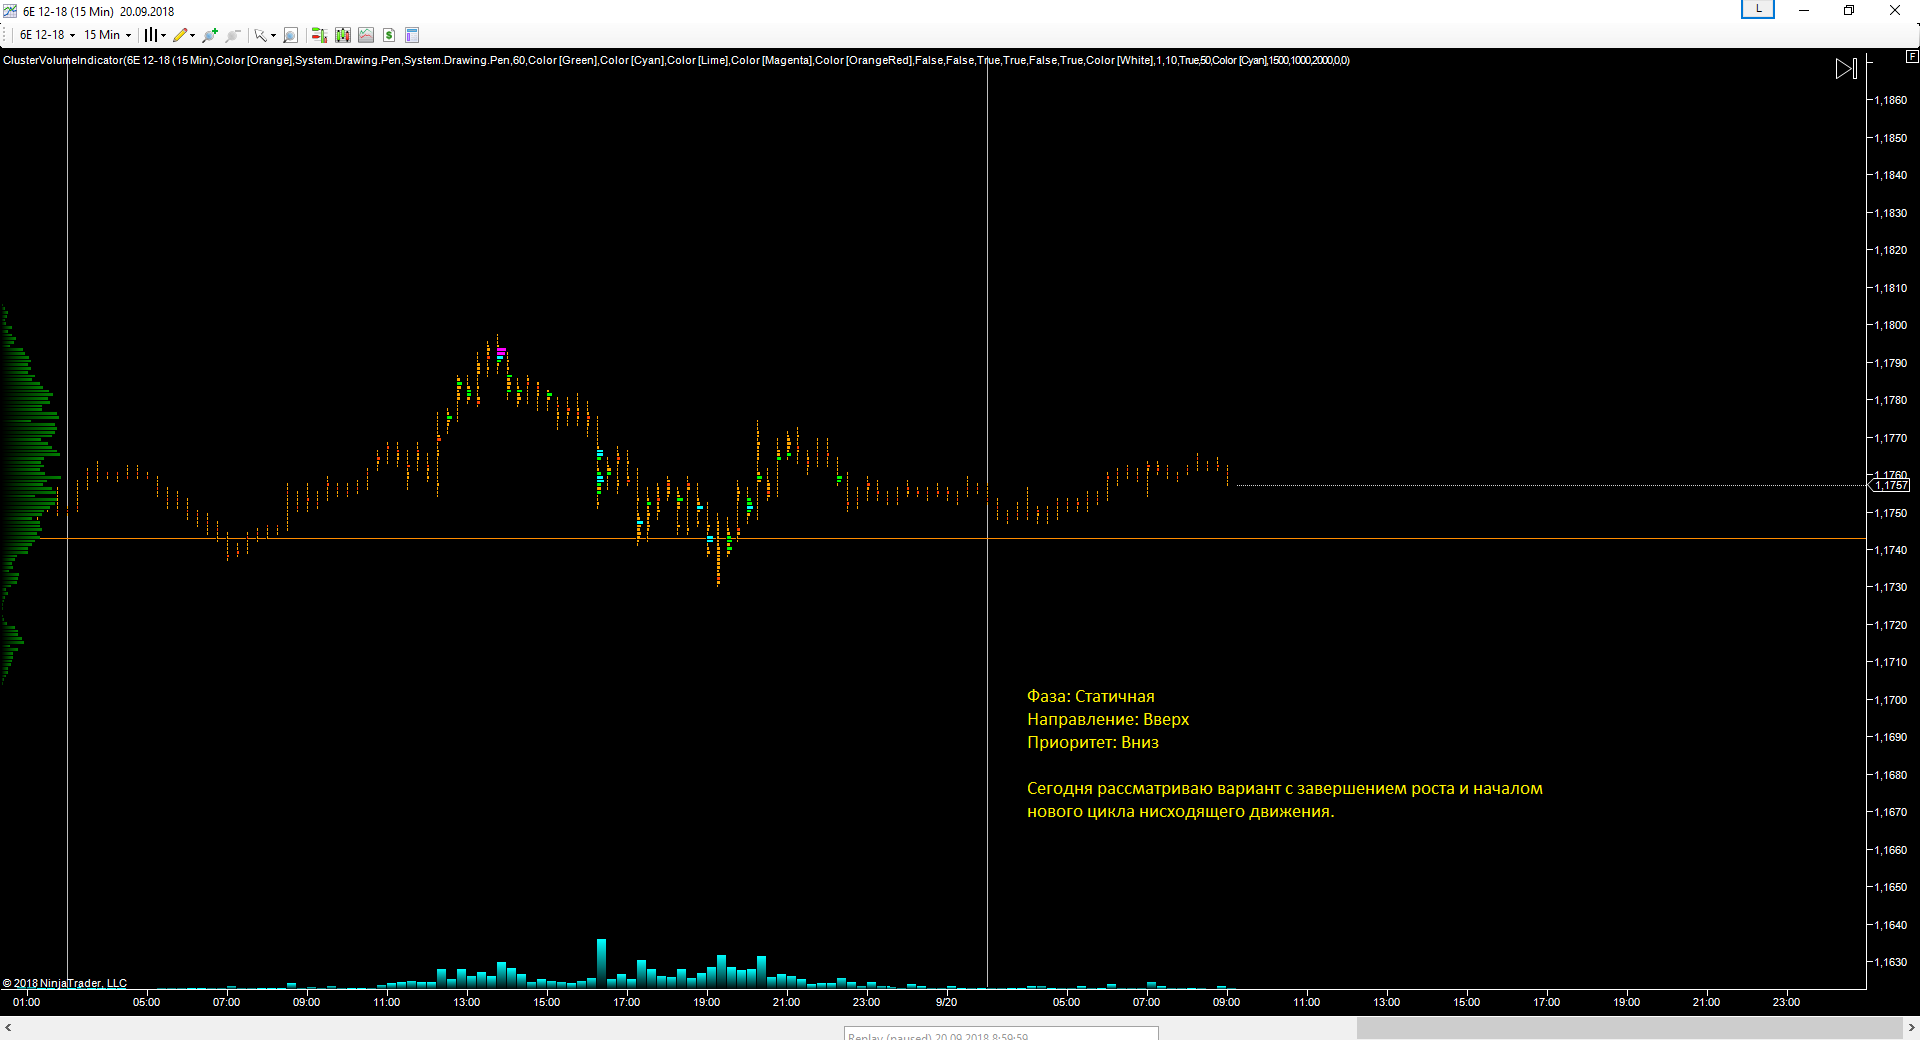Click the horizontal scrollbar thumb
This screenshot has width=1920, height=1040.
coord(1629,1027)
